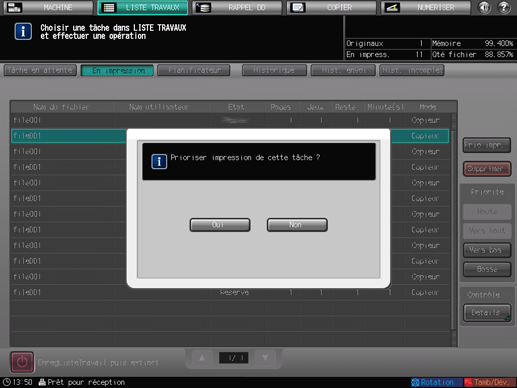Go to the COPIER tab
517x388 pixels.
331,7
